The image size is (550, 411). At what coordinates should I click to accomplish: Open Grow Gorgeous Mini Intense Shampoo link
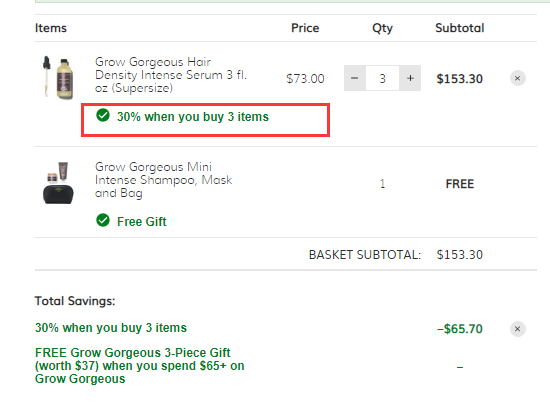(x=163, y=180)
